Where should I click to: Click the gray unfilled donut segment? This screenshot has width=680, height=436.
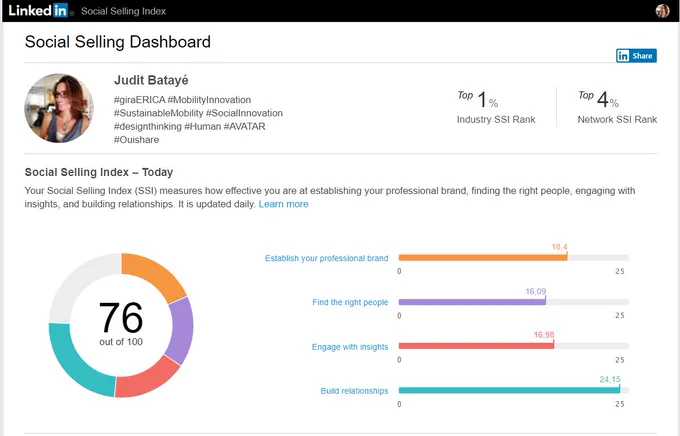pos(79,283)
